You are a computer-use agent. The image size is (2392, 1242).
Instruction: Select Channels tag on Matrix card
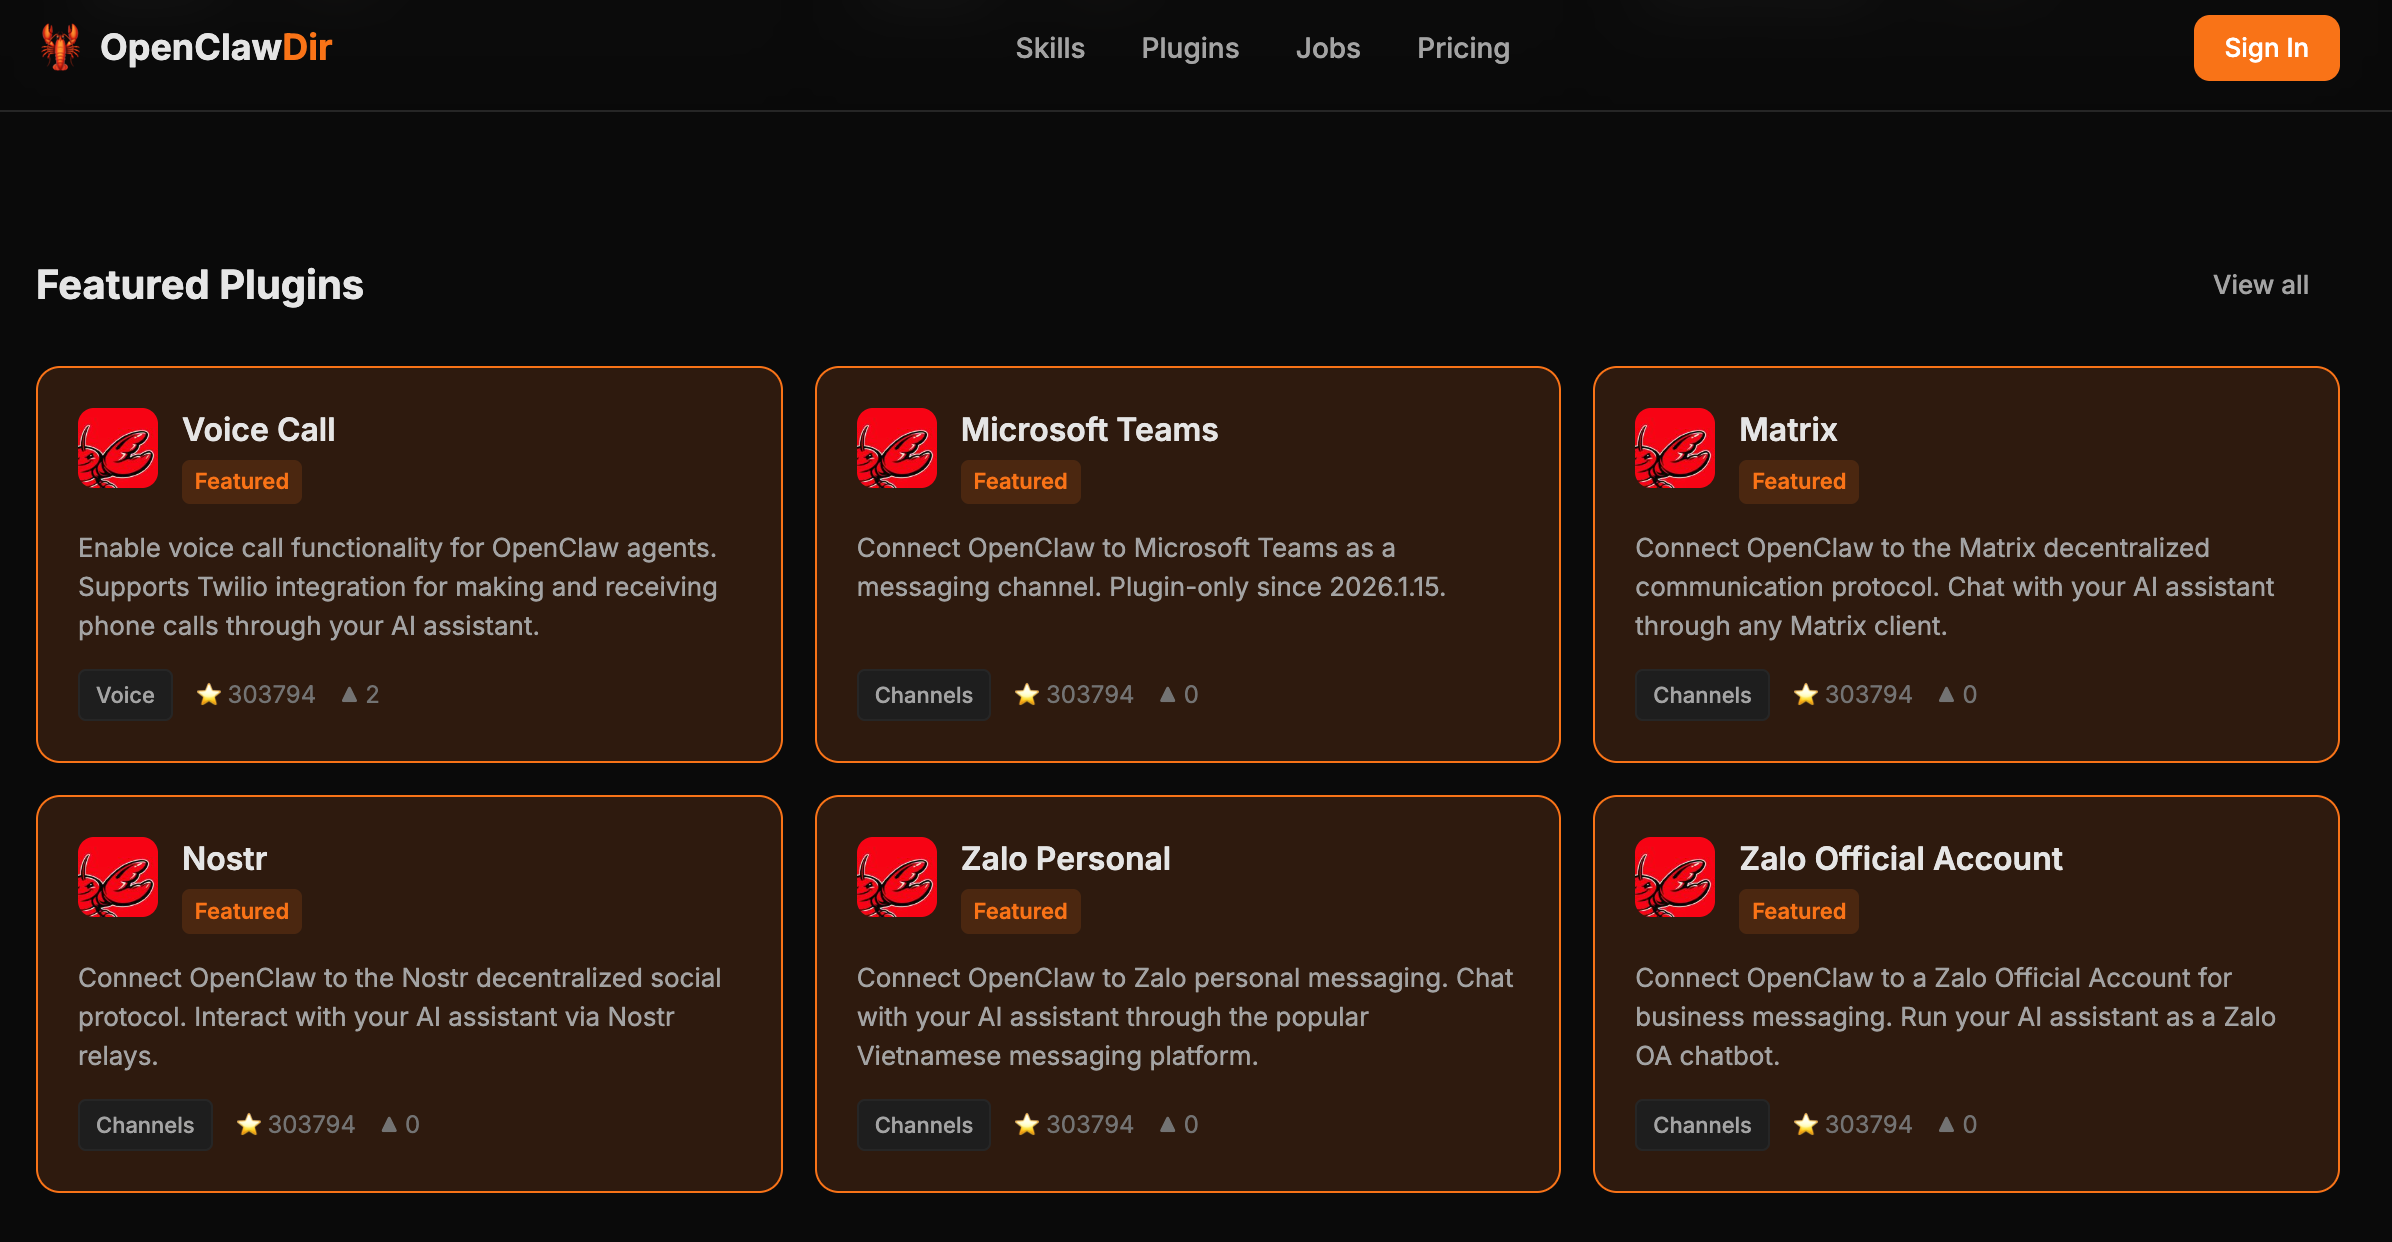tap(1701, 695)
